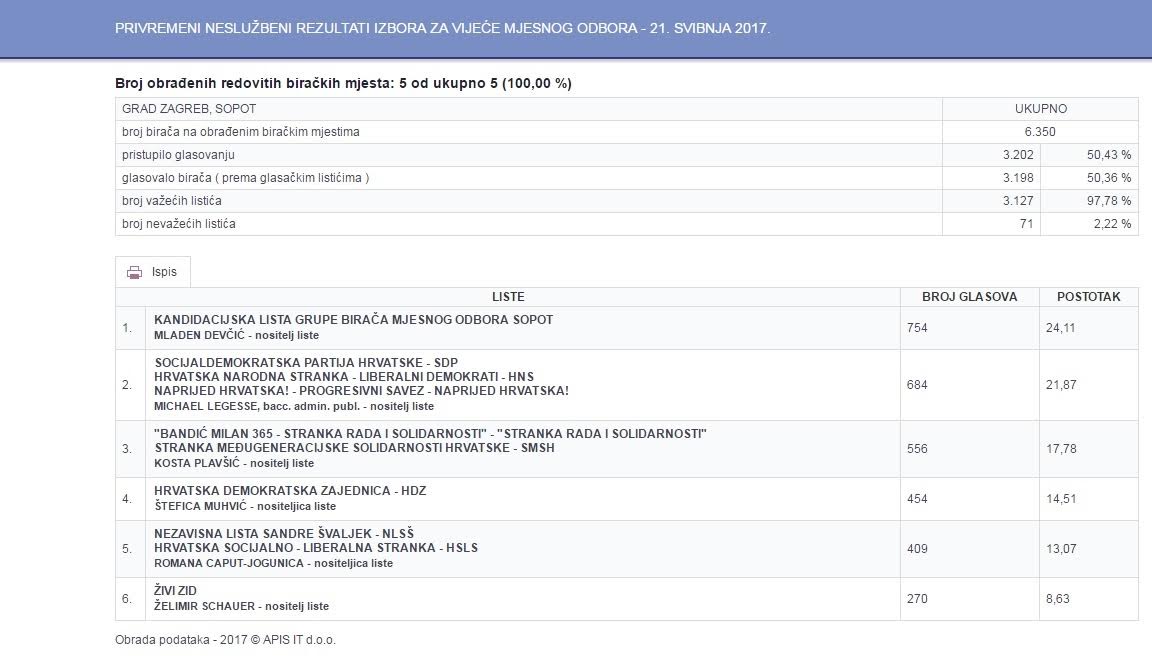The width and height of the screenshot is (1152, 670).
Task: Select the 6.350 total voters value
Action: click(1040, 132)
